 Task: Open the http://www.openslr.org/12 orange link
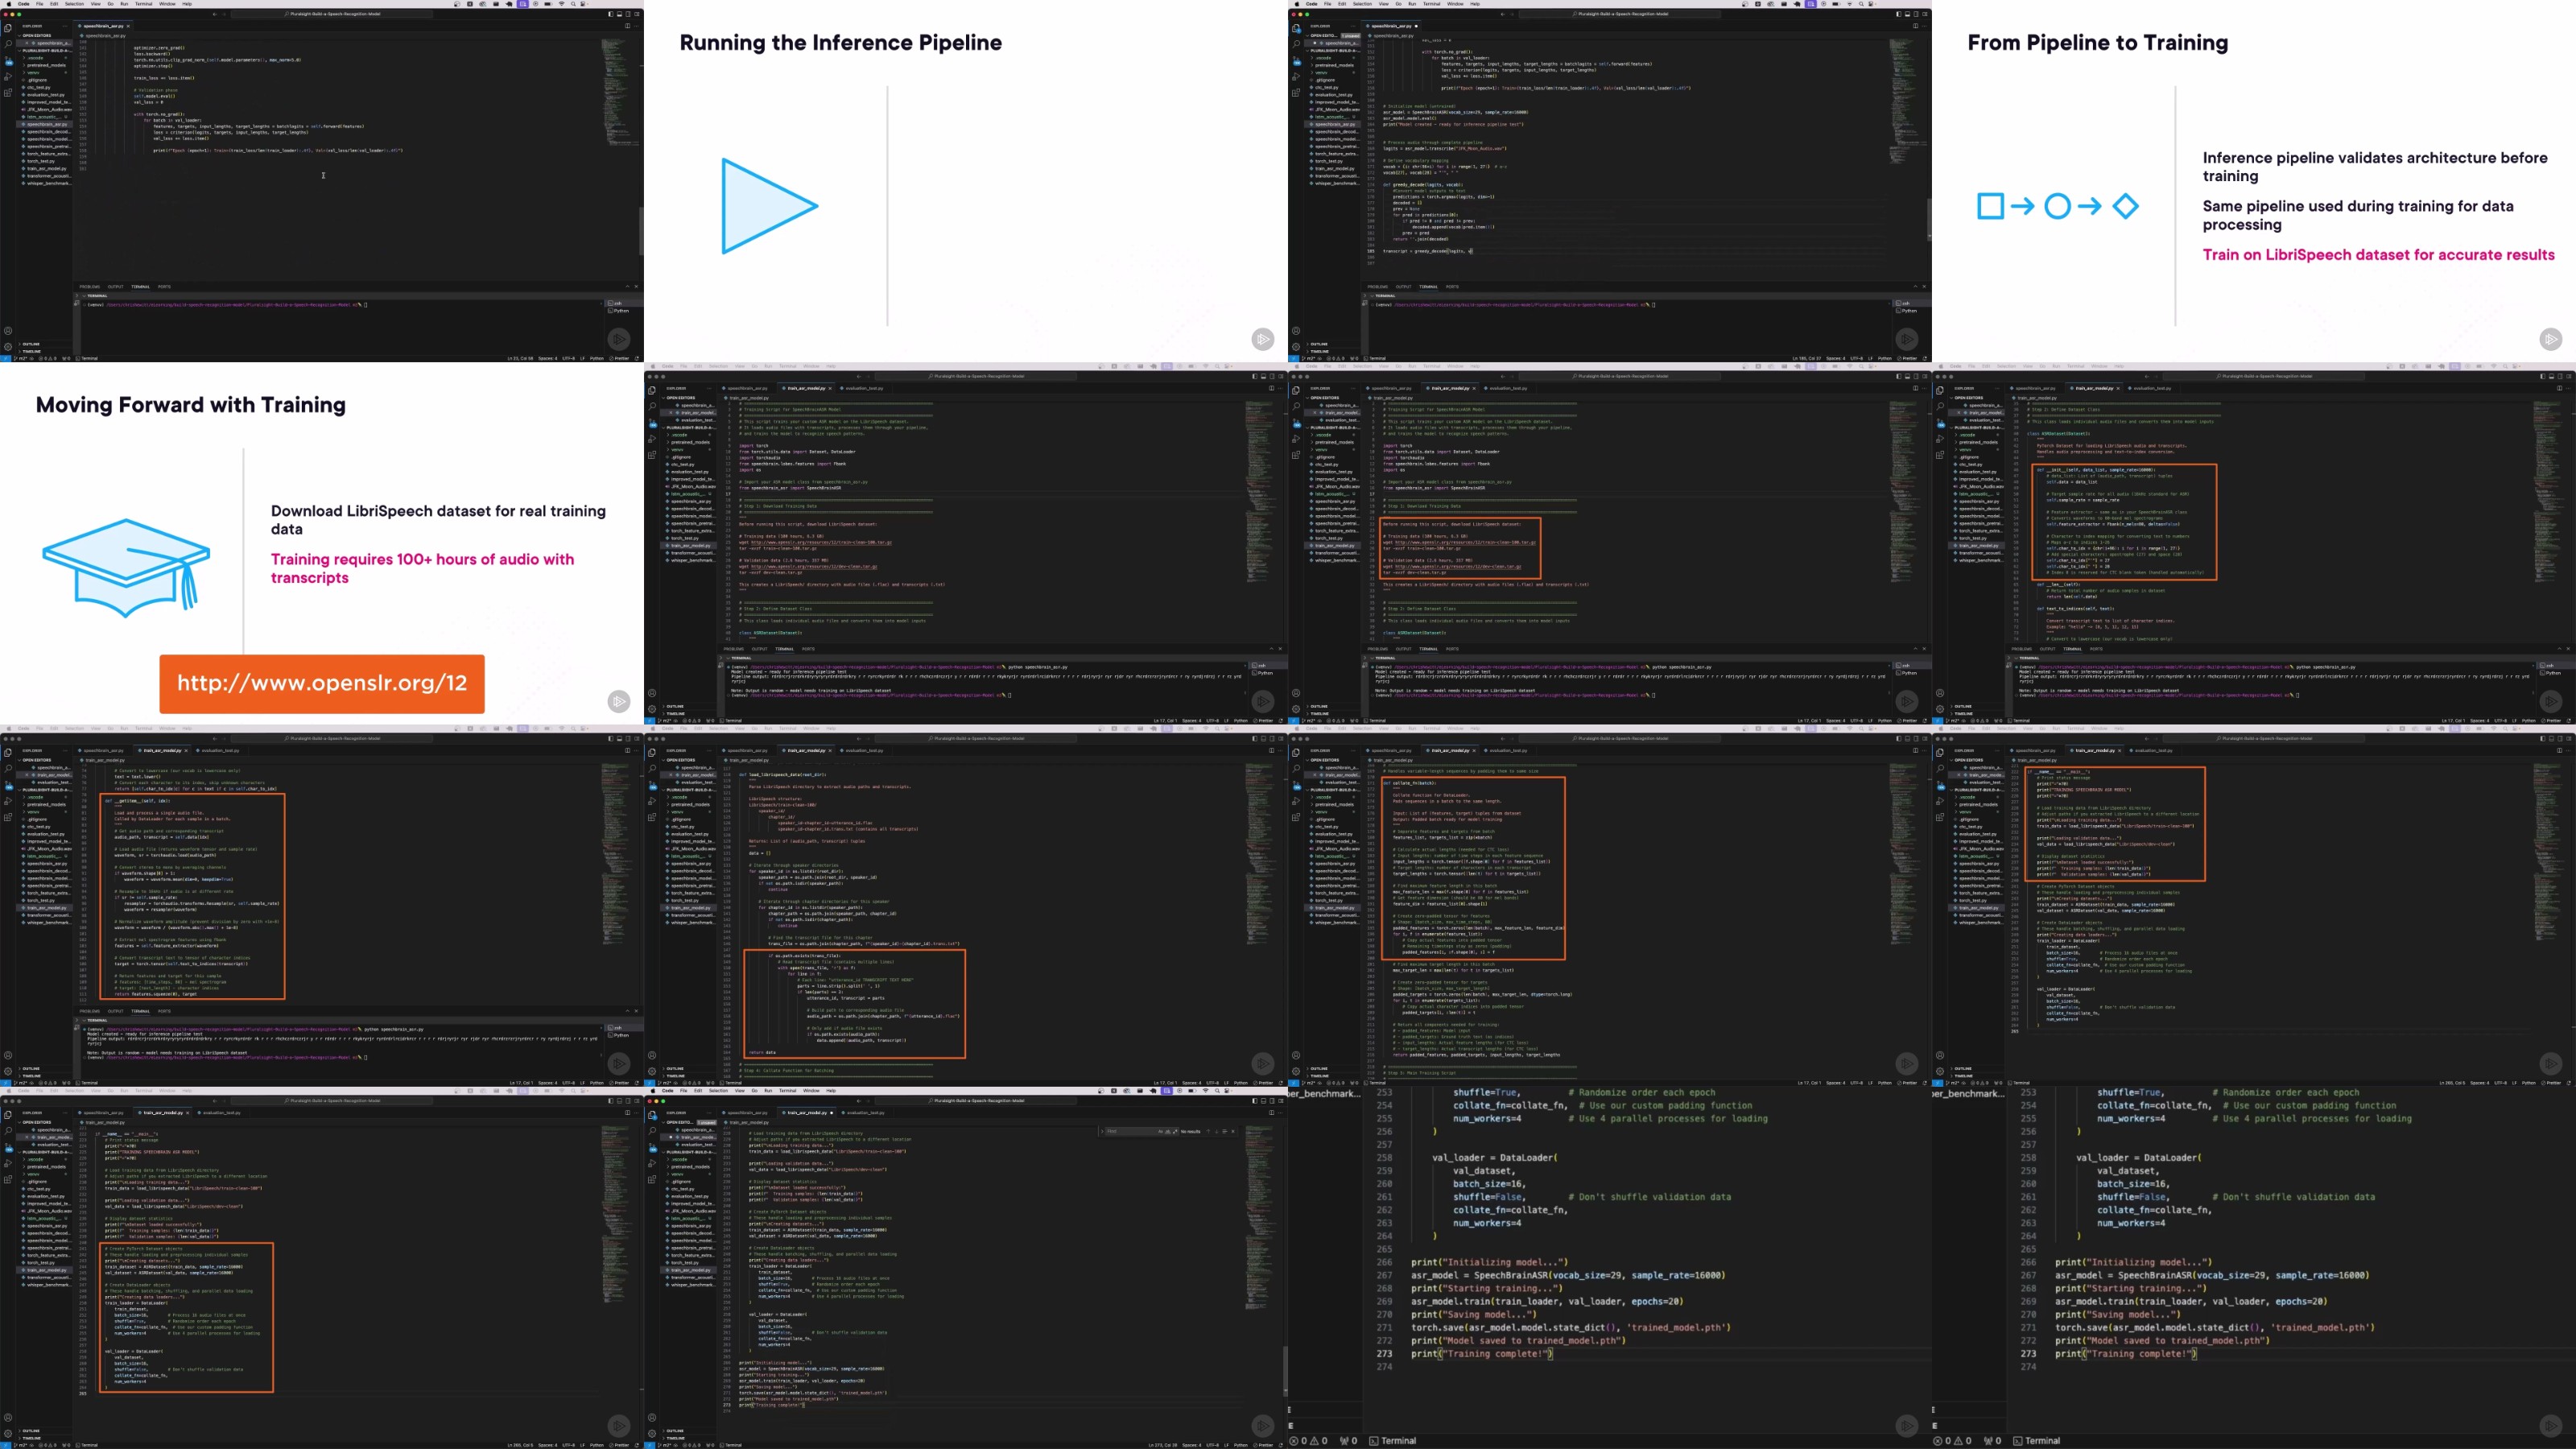pyautogui.click(x=321, y=684)
